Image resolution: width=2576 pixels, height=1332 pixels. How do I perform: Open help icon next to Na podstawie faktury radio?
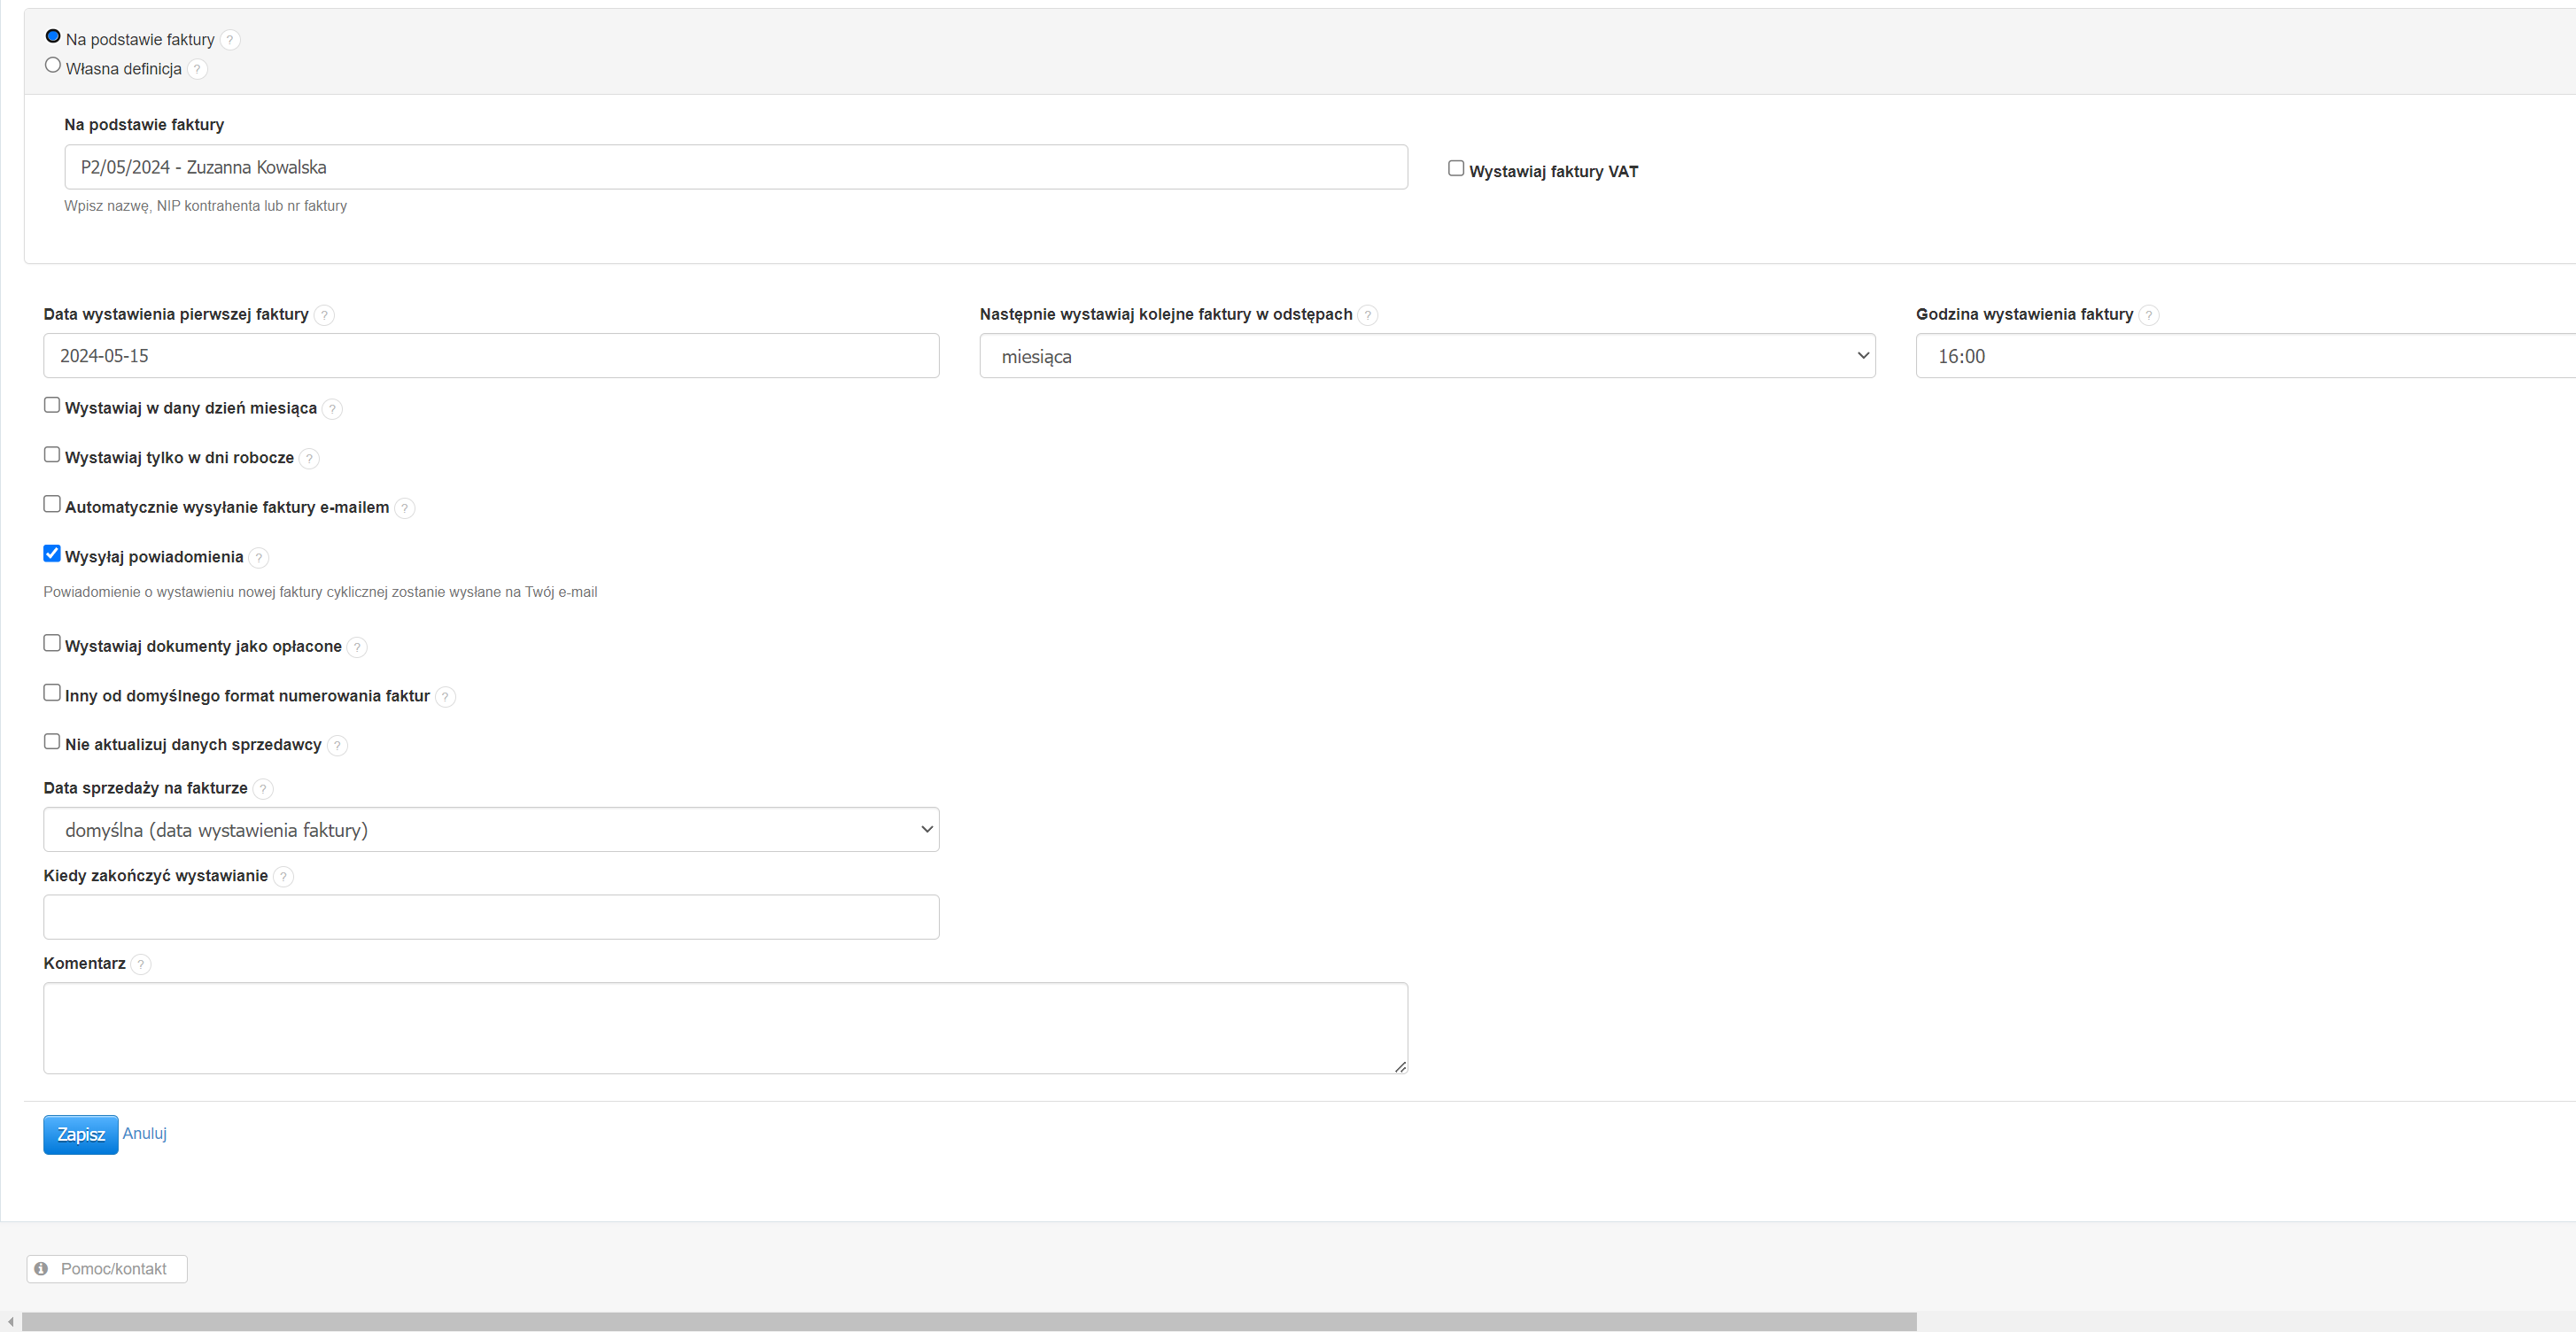click(x=230, y=40)
